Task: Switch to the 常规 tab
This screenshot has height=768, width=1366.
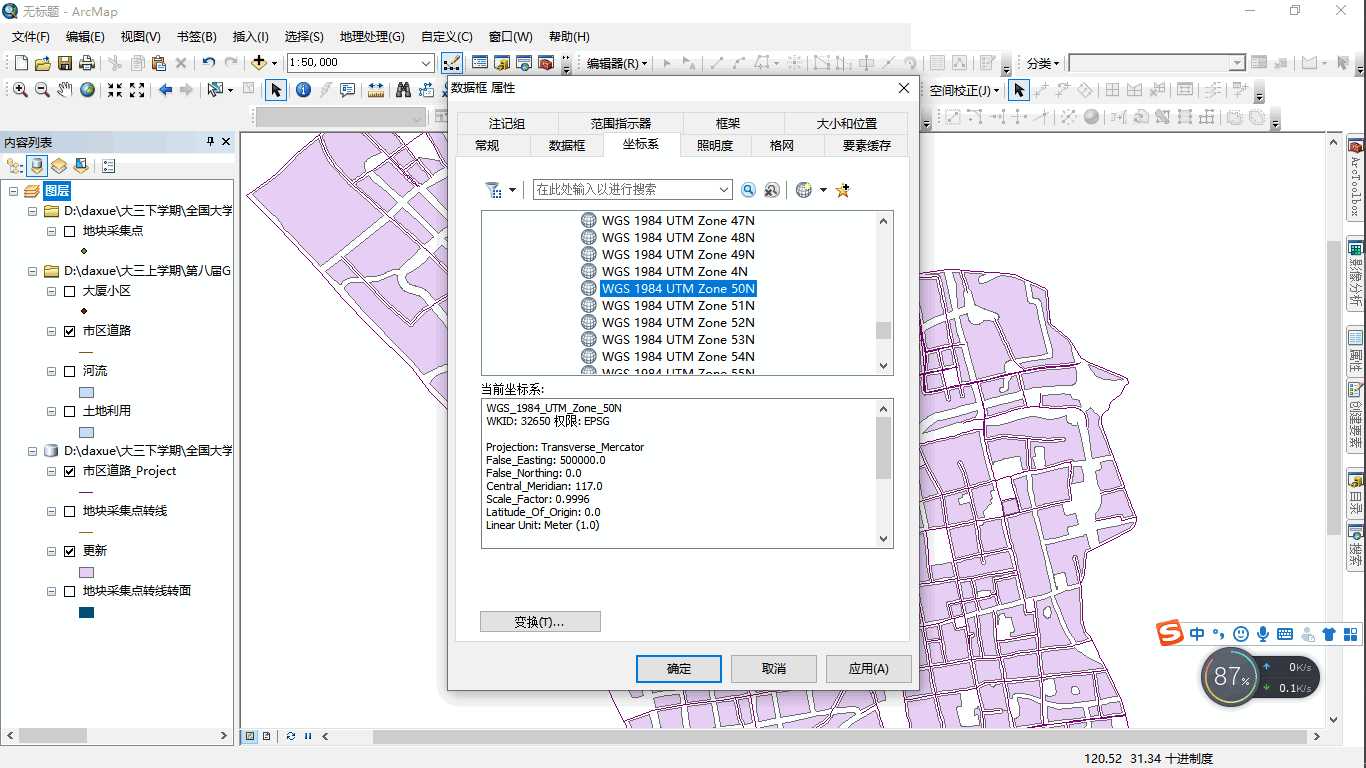Action: 487,146
